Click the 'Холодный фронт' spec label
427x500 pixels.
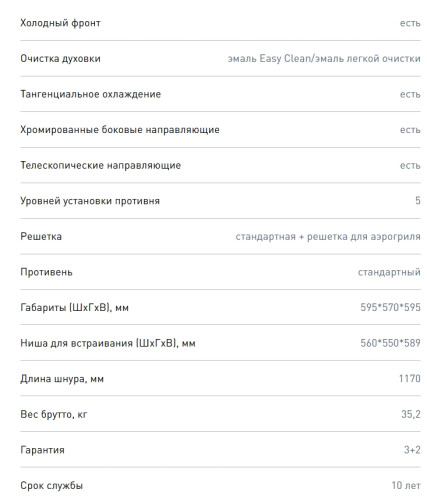(60, 23)
